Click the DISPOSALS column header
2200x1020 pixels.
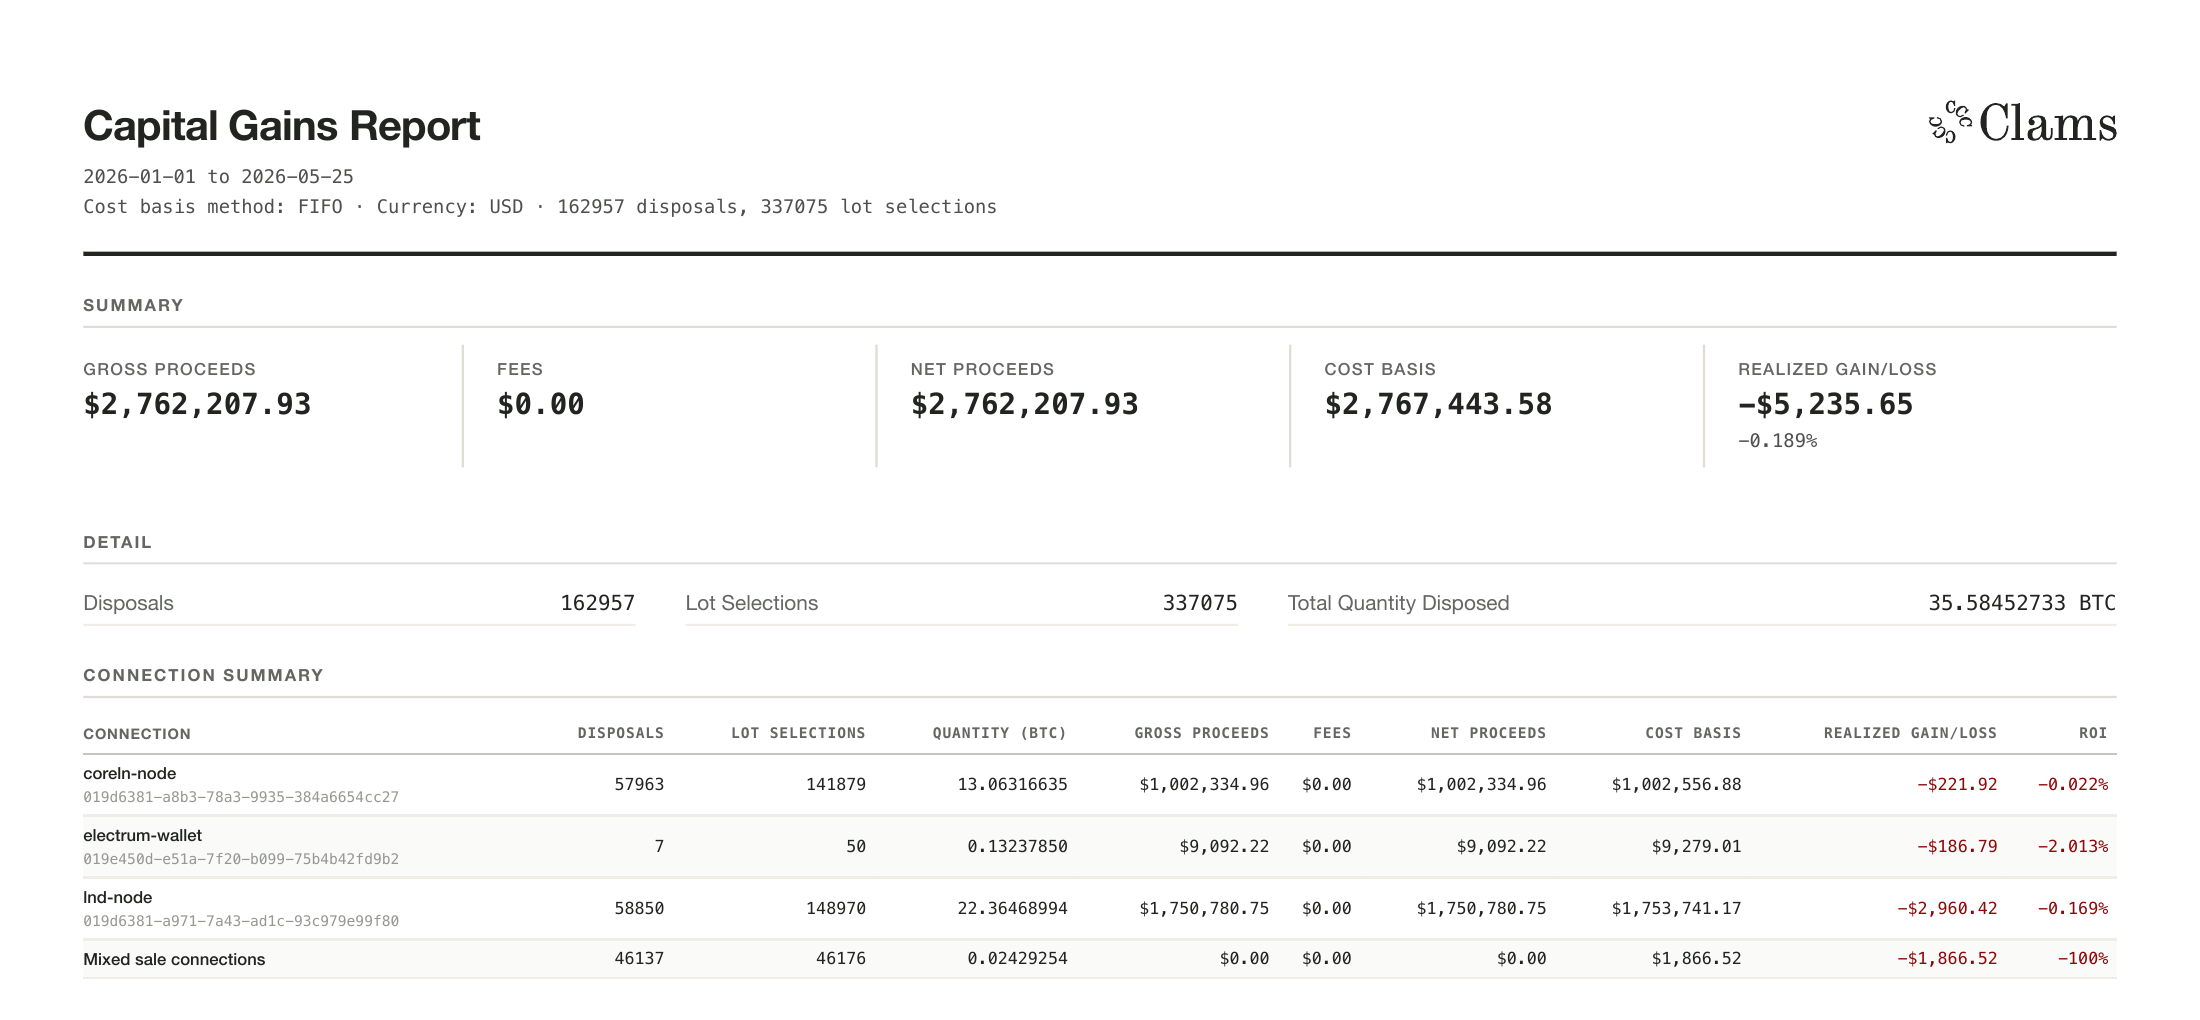(x=620, y=733)
